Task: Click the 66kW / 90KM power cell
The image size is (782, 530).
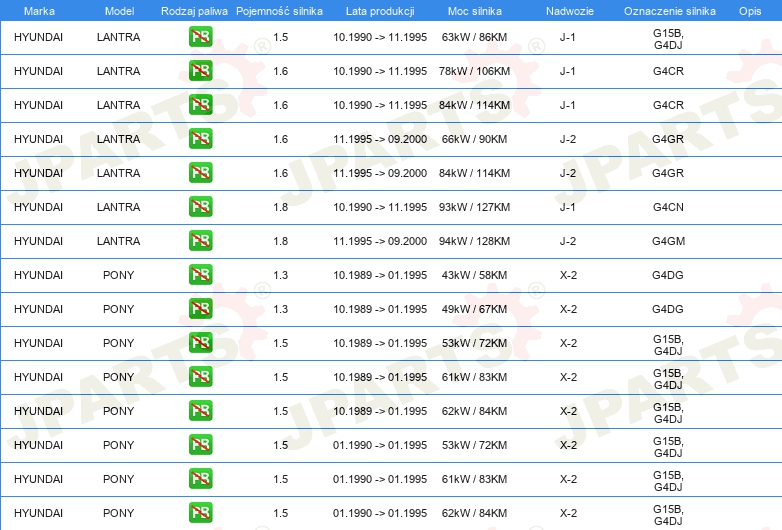Action: 474,139
